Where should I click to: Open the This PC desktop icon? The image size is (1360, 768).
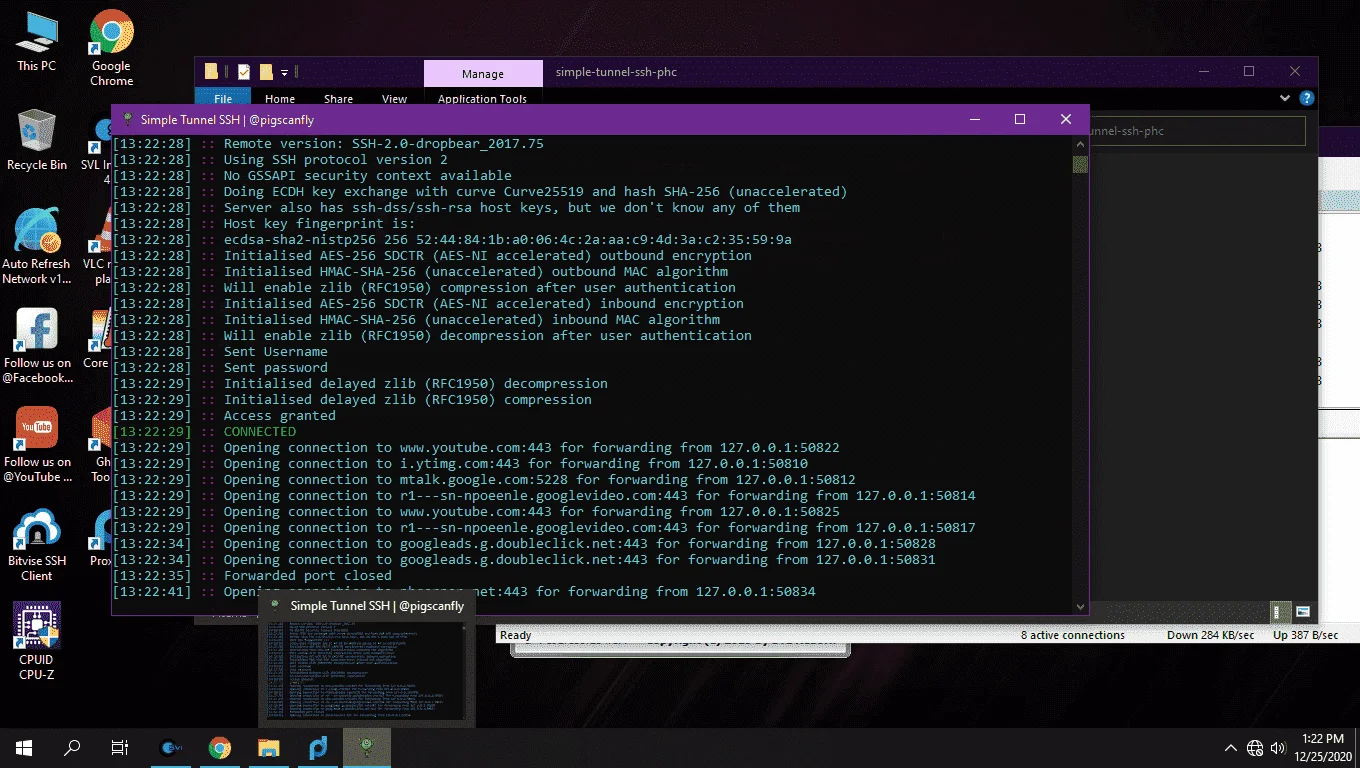click(36, 42)
